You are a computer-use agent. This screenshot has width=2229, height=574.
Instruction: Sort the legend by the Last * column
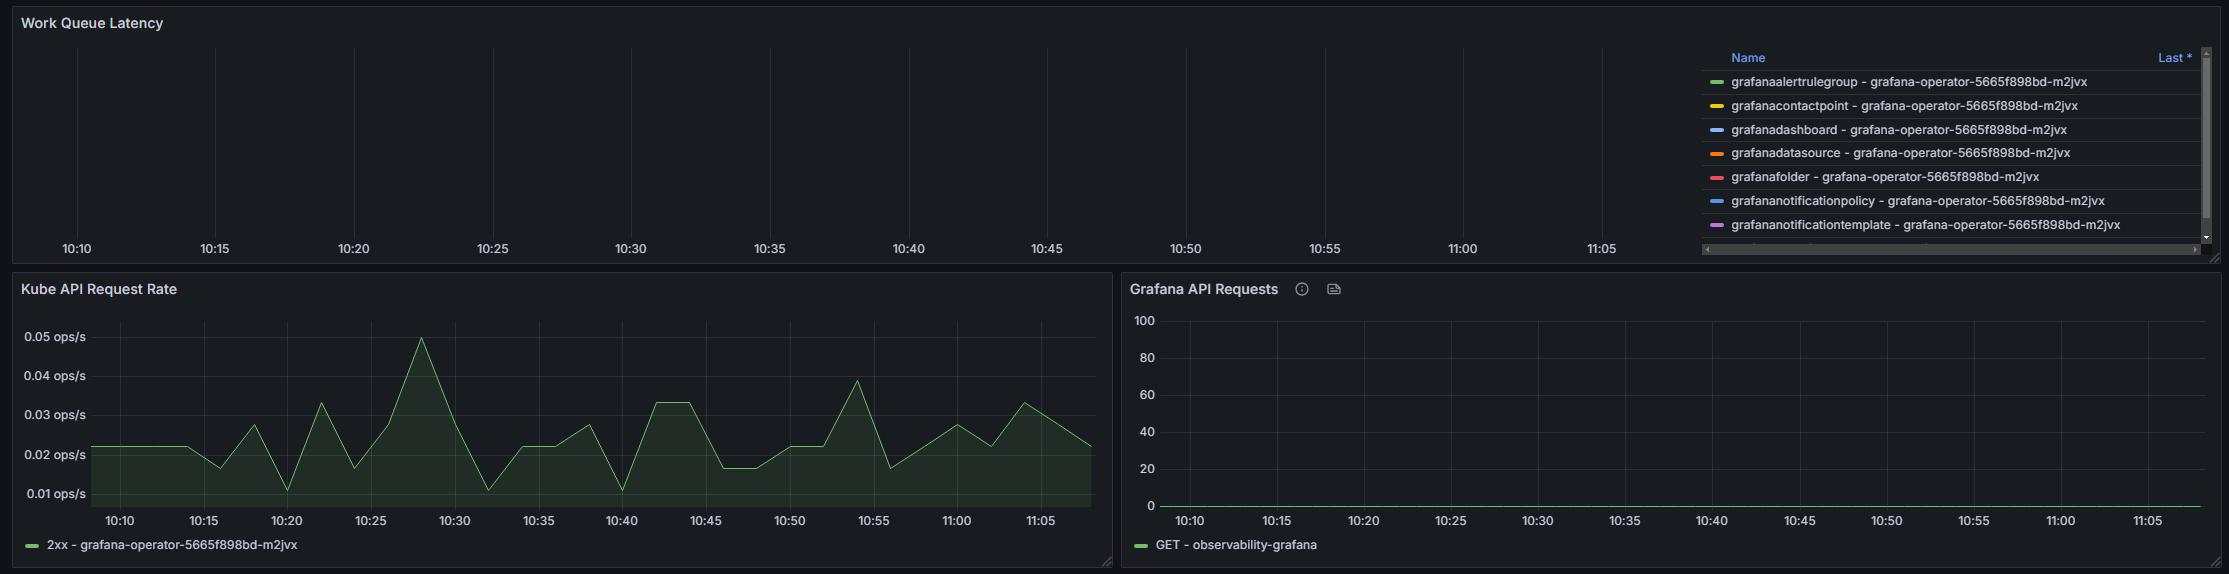[2175, 58]
